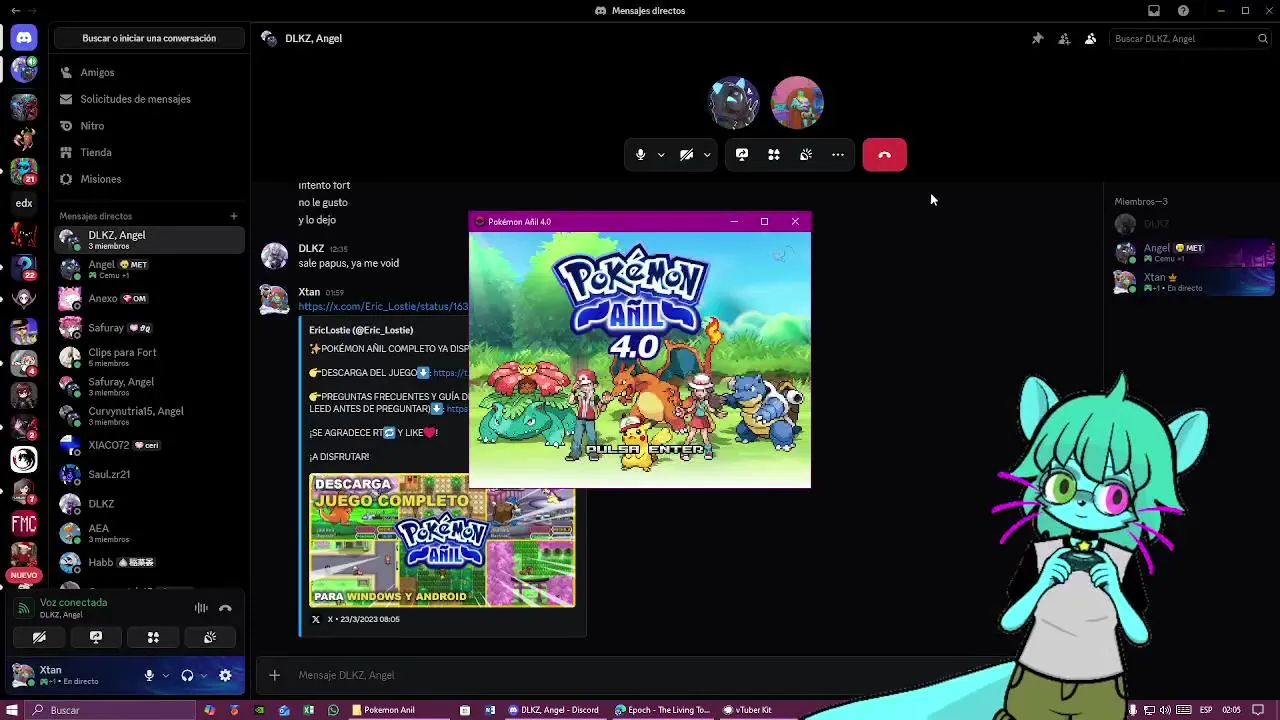Open the XIACO72 direct message
This screenshot has width=1280, height=720.
[x=149, y=445]
